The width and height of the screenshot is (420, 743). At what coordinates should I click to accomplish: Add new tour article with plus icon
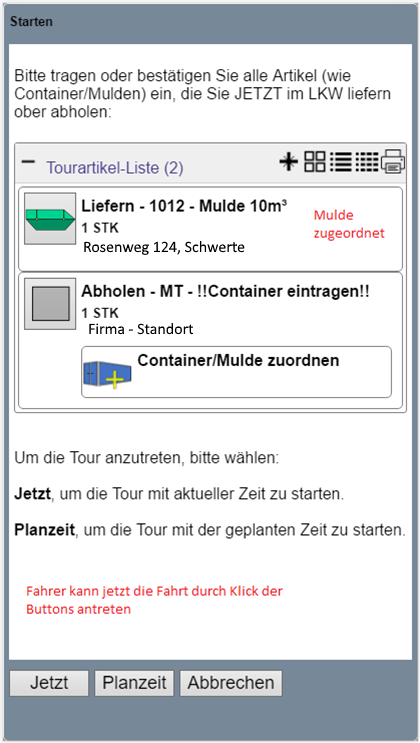coord(288,162)
